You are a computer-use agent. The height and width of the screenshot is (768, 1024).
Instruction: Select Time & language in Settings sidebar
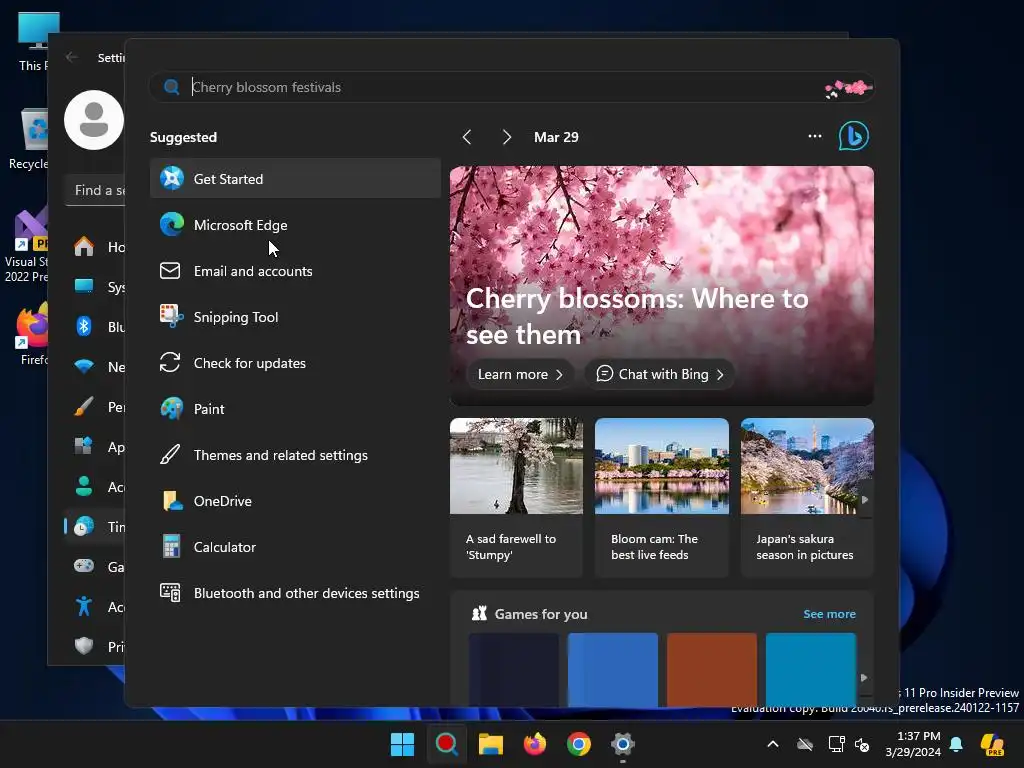click(x=95, y=526)
